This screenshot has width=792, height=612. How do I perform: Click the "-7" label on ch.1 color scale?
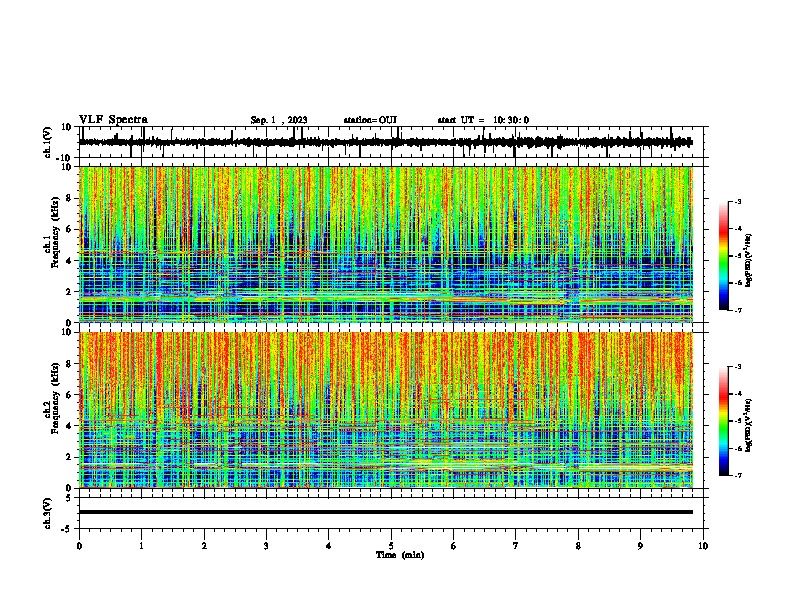coord(738,310)
